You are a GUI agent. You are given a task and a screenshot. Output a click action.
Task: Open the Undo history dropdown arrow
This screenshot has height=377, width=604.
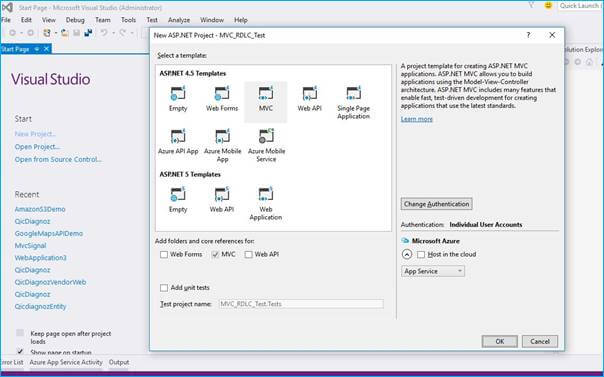[x=113, y=33]
